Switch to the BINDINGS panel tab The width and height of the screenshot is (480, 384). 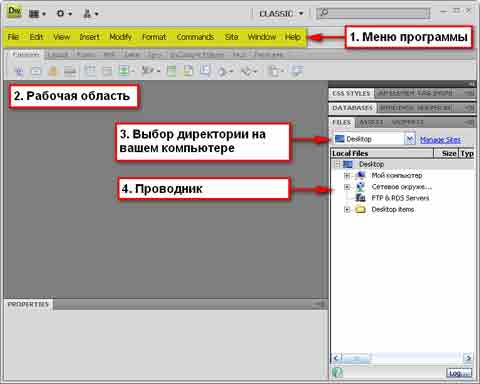click(397, 108)
